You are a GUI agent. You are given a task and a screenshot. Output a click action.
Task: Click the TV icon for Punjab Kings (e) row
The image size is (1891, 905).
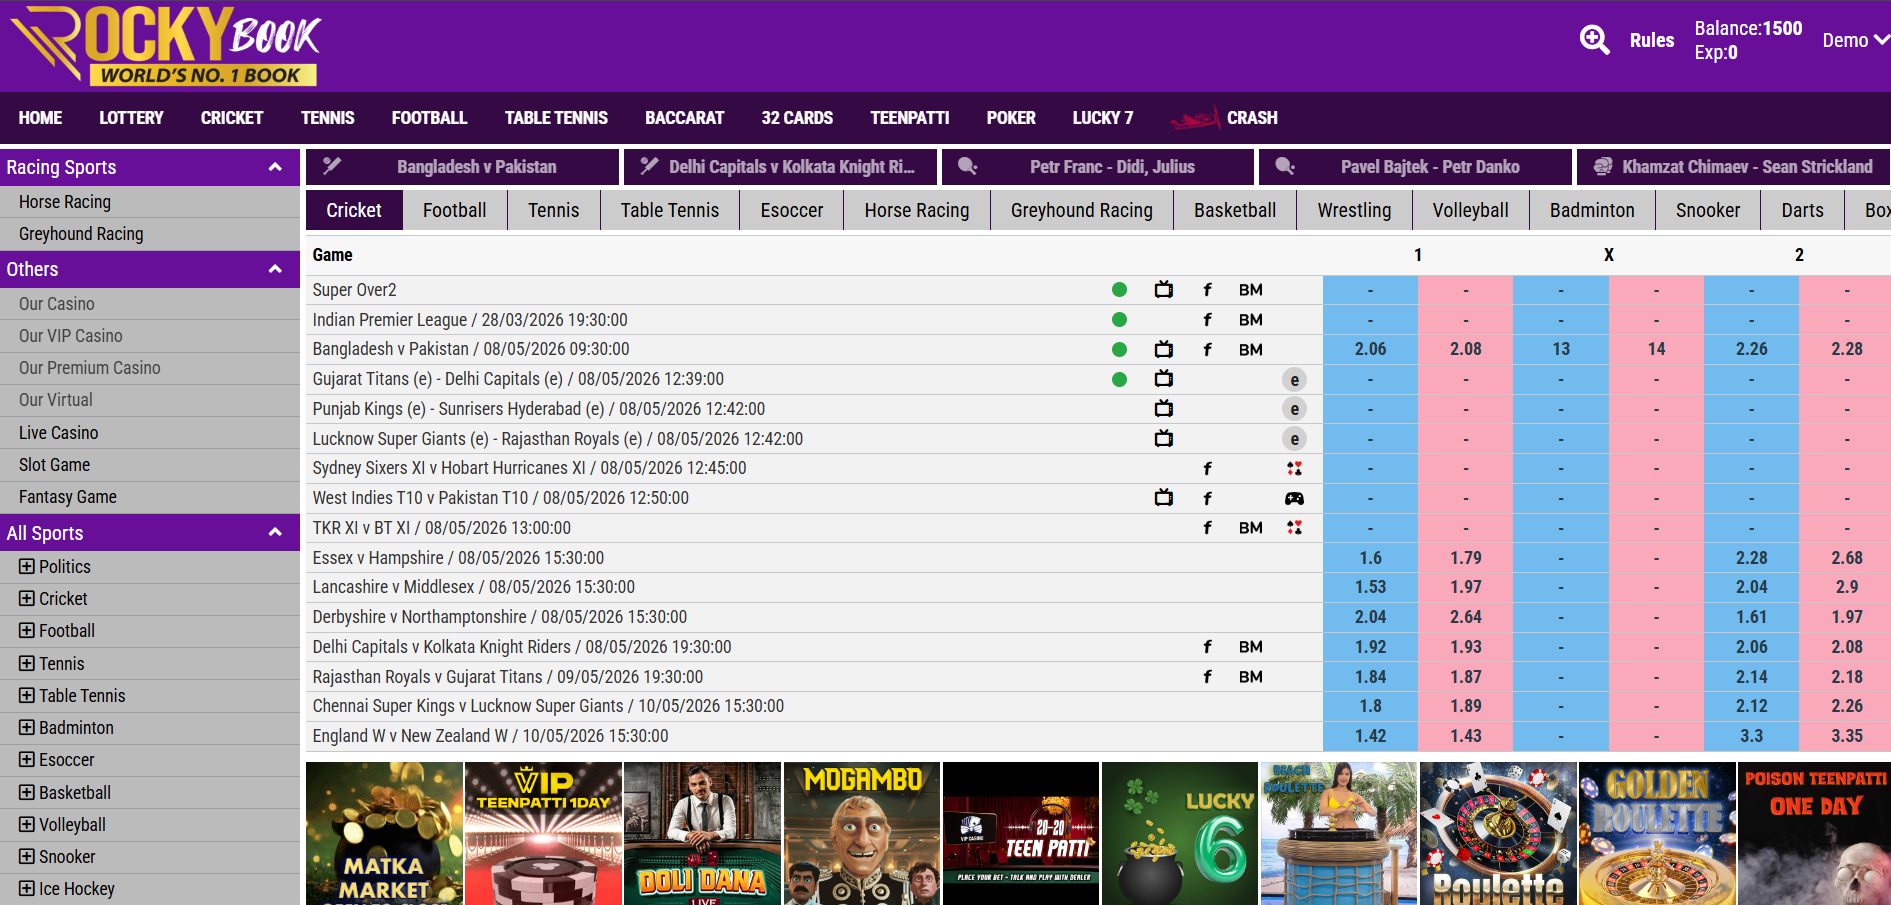pyautogui.click(x=1163, y=409)
